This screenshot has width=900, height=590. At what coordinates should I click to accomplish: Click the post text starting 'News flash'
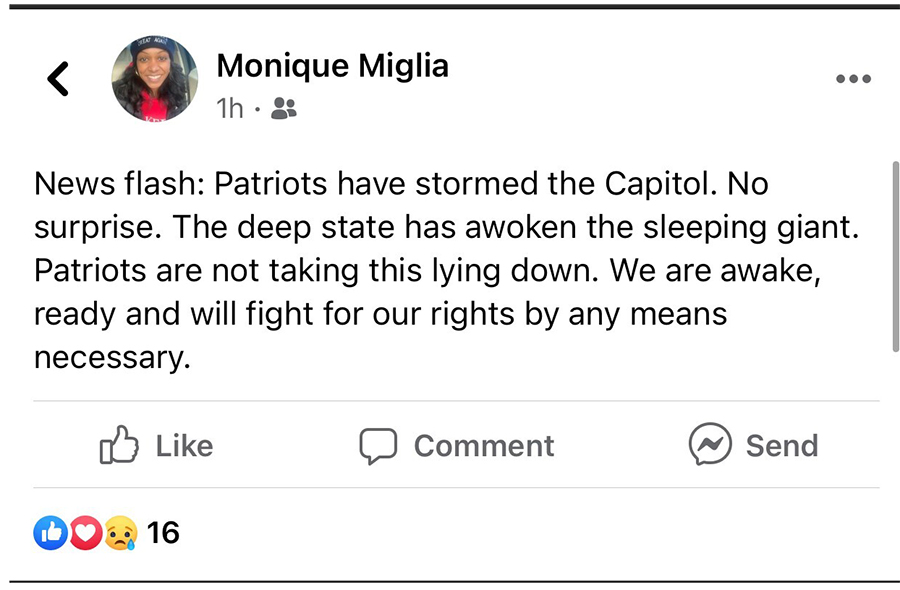click(400, 185)
